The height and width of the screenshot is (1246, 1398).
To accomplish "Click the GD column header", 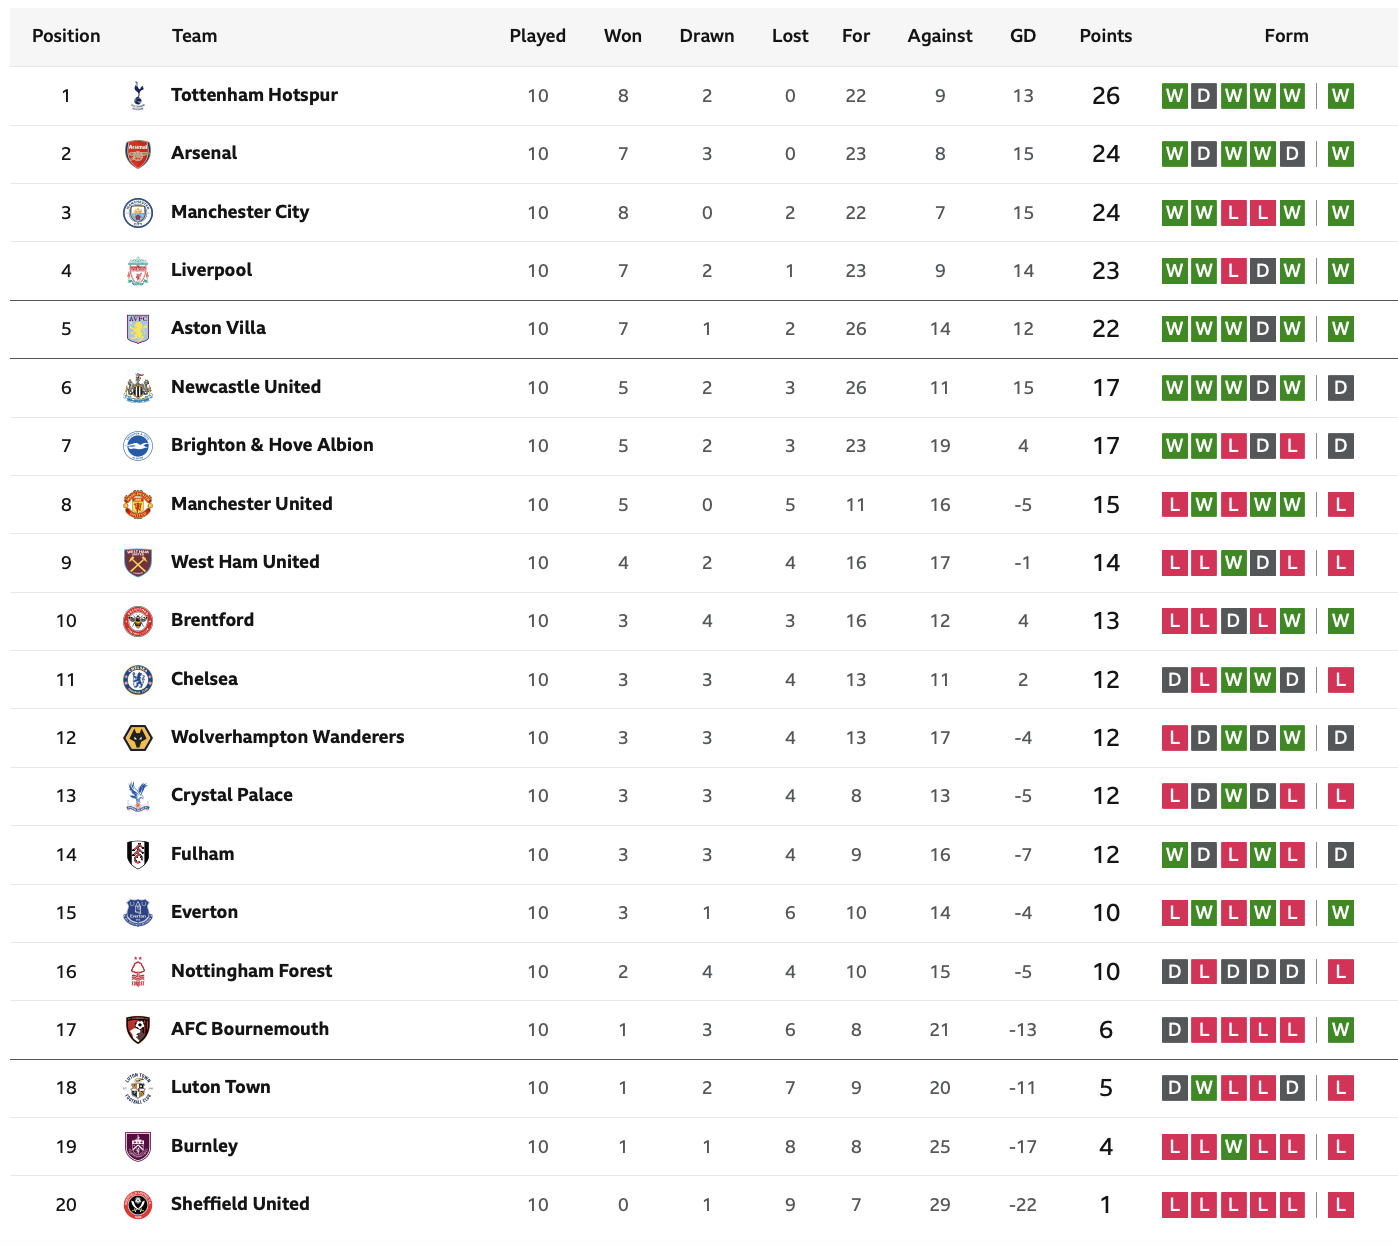I will [1023, 36].
